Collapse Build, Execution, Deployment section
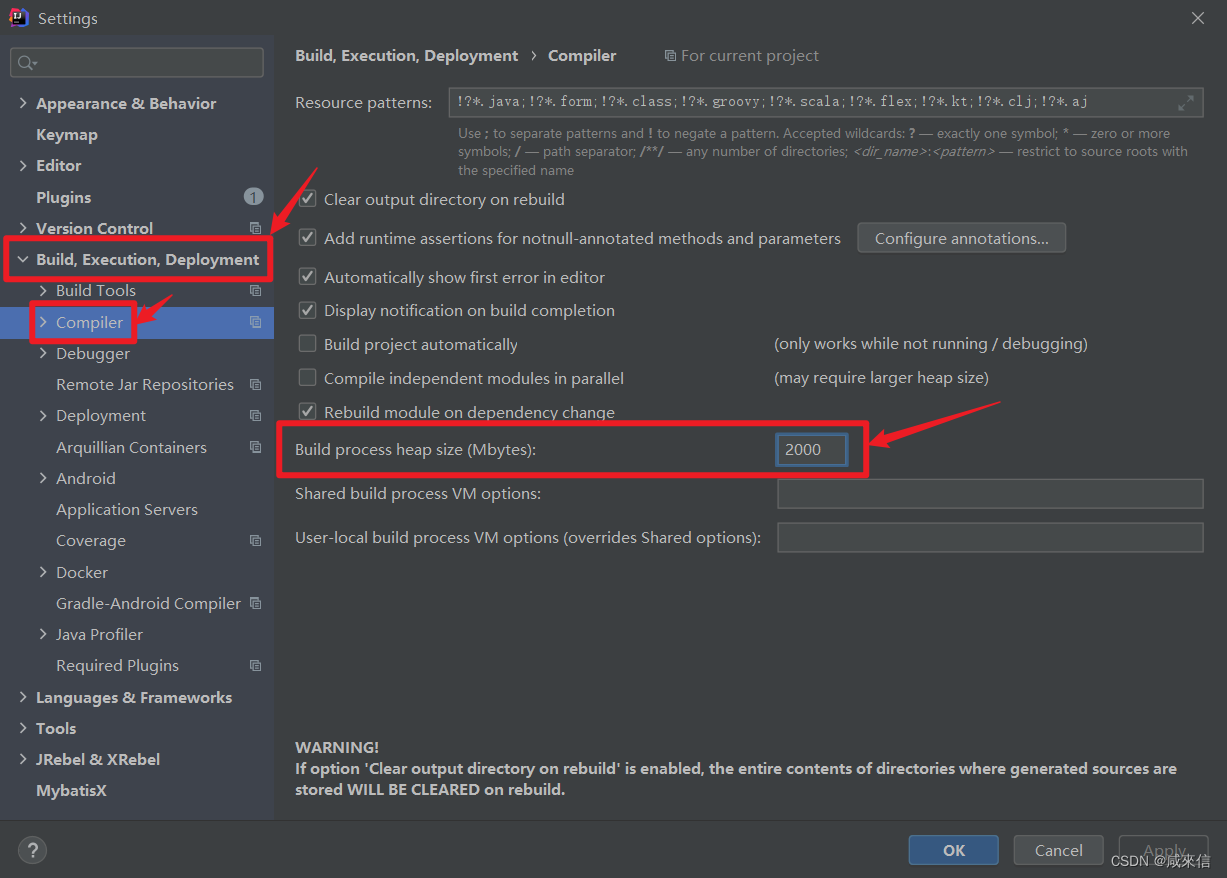1227x878 pixels. coord(23,259)
